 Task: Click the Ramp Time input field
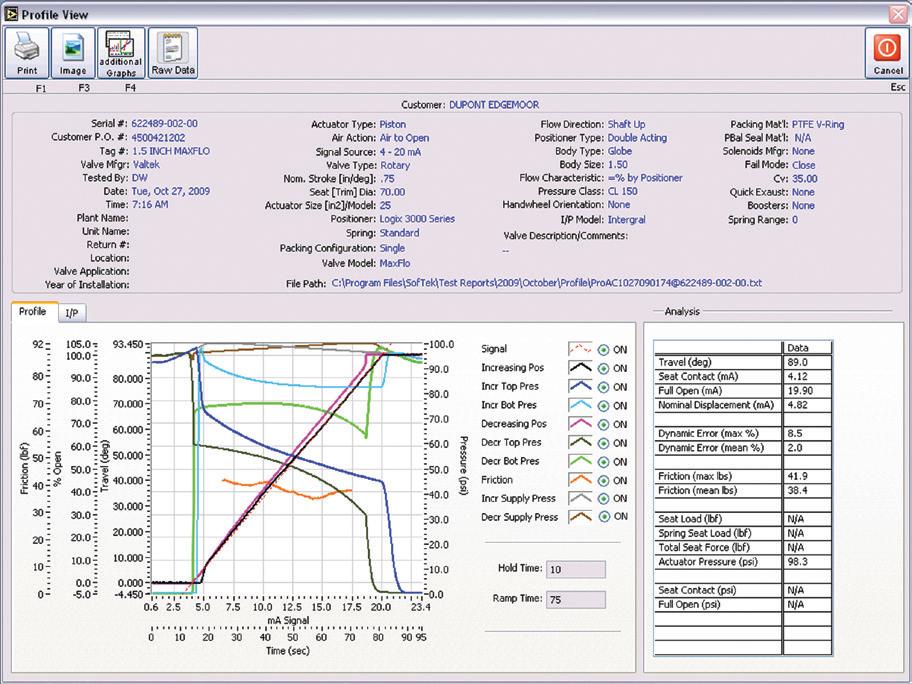point(577,600)
